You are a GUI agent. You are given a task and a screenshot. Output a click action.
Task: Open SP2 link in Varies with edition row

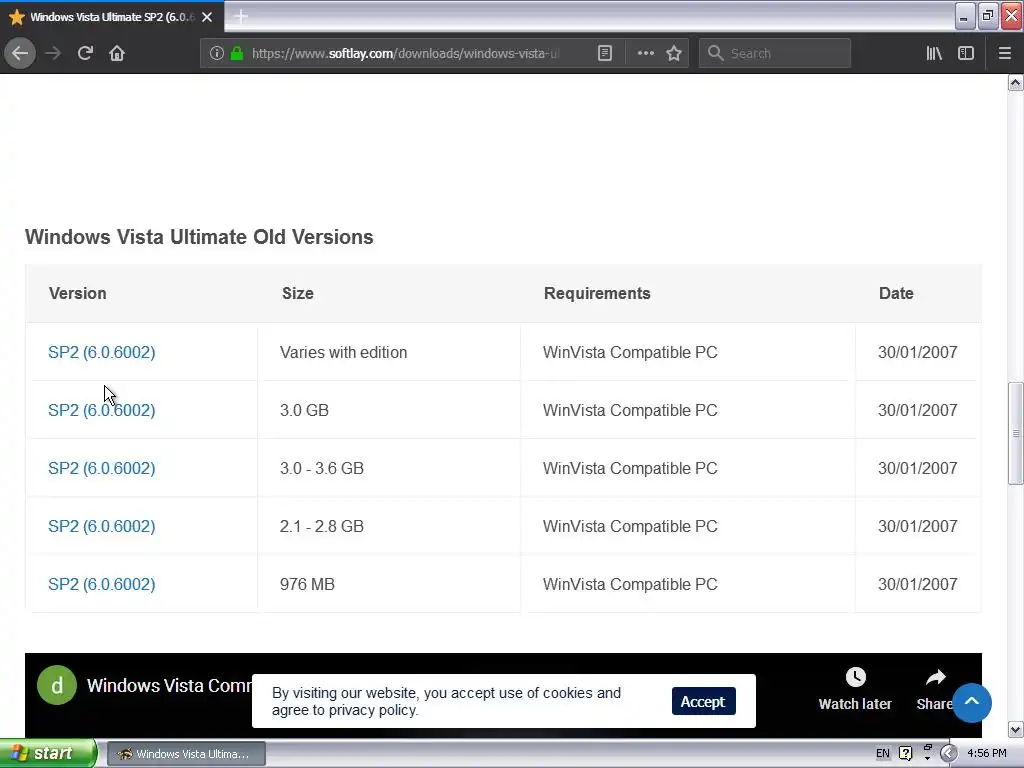pos(101,352)
